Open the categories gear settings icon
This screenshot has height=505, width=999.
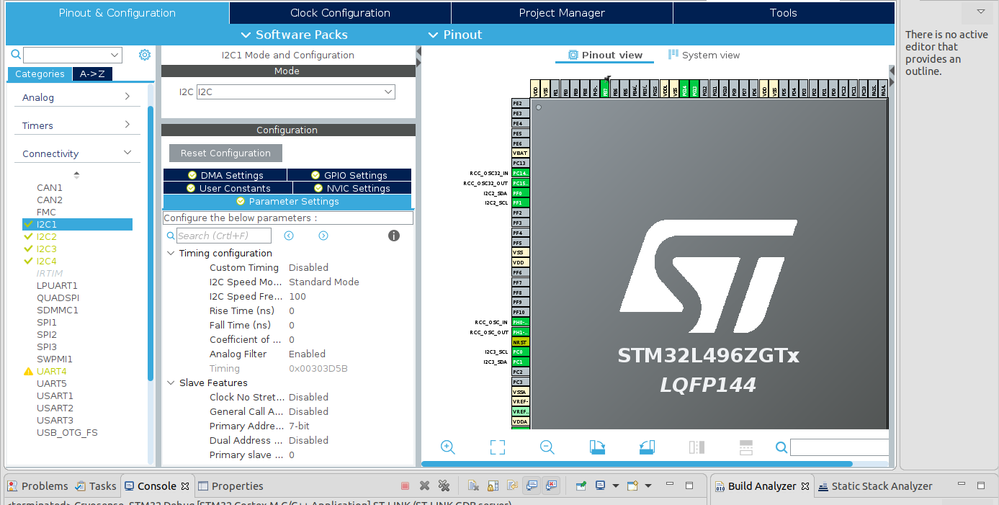tap(145, 55)
